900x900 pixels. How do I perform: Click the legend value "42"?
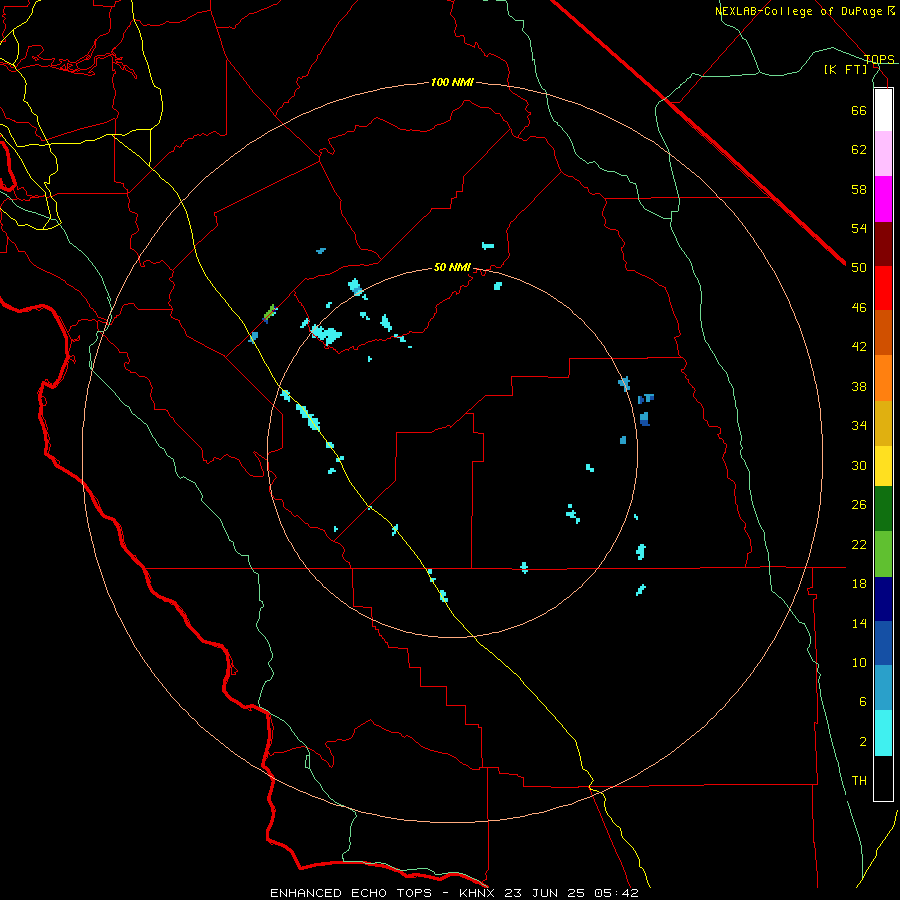pyautogui.click(x=859, y=347)
